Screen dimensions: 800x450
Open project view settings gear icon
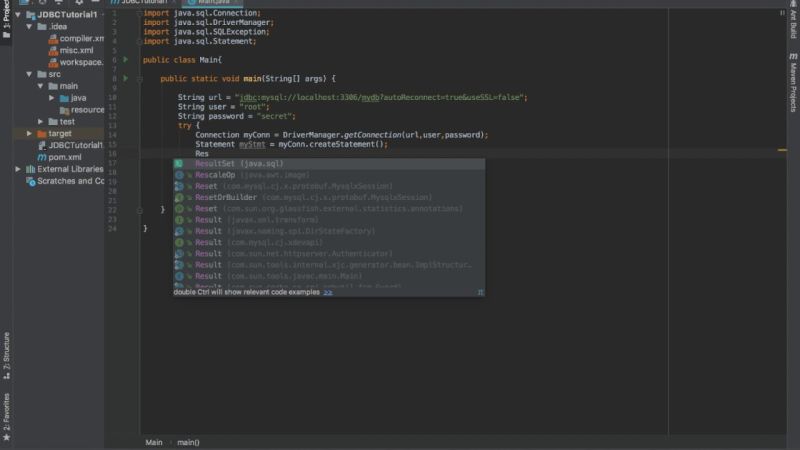click(x=79, y=2)
